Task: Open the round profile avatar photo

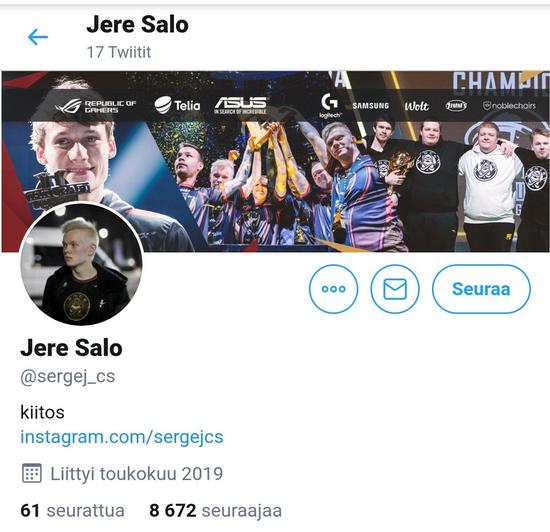Action: (x=81, y=264)
